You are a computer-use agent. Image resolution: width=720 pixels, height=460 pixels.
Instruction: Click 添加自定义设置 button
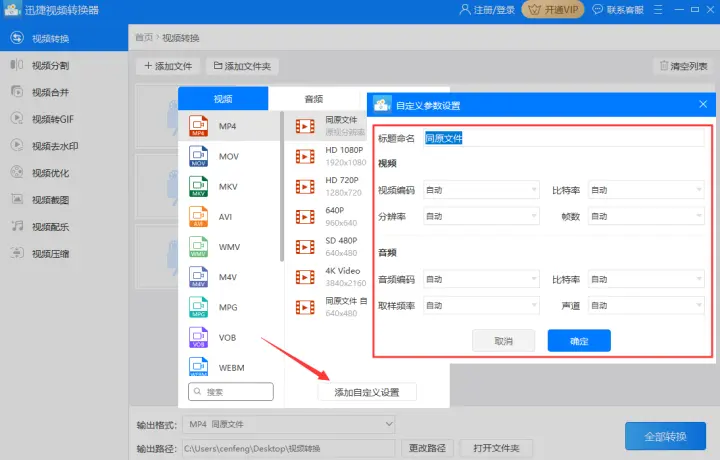tap(367, 392)
